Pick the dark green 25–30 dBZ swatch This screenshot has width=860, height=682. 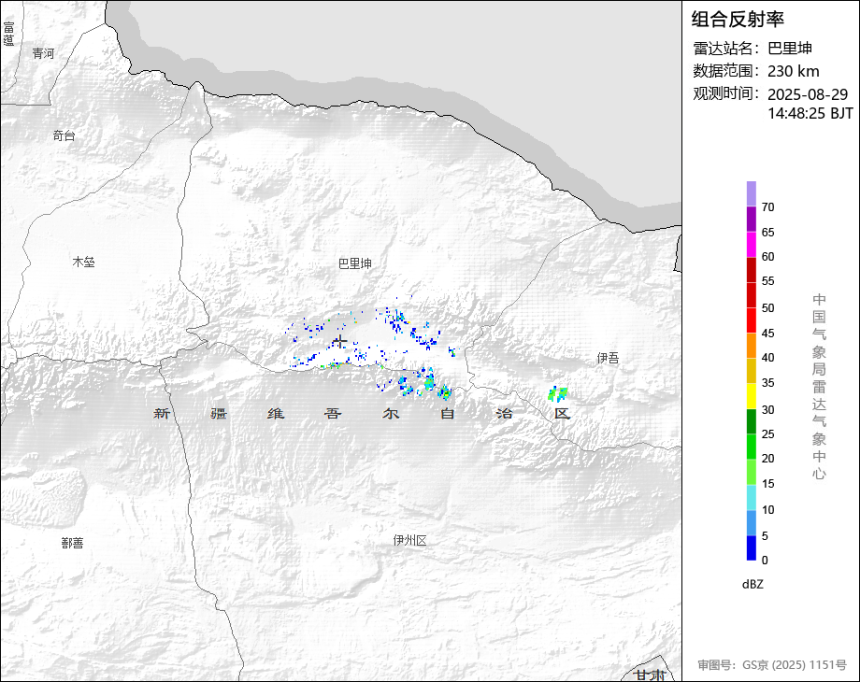tap(751, 421)
